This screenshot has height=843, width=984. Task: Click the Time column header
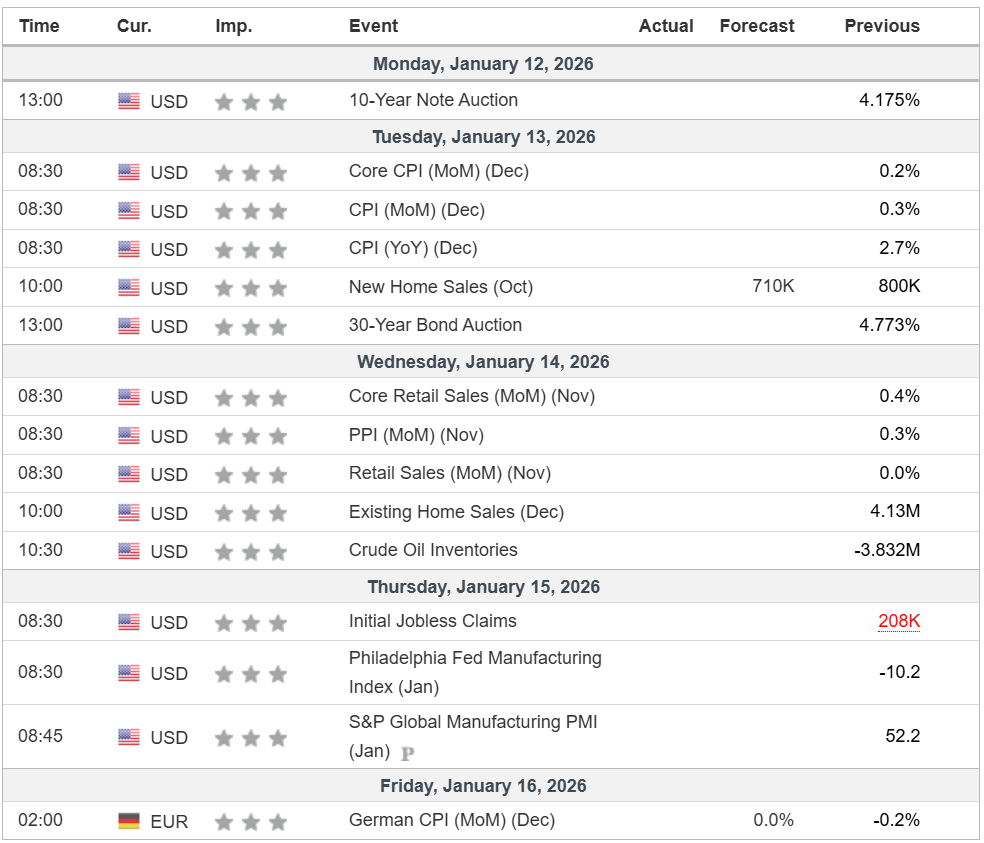pos(39,26)
